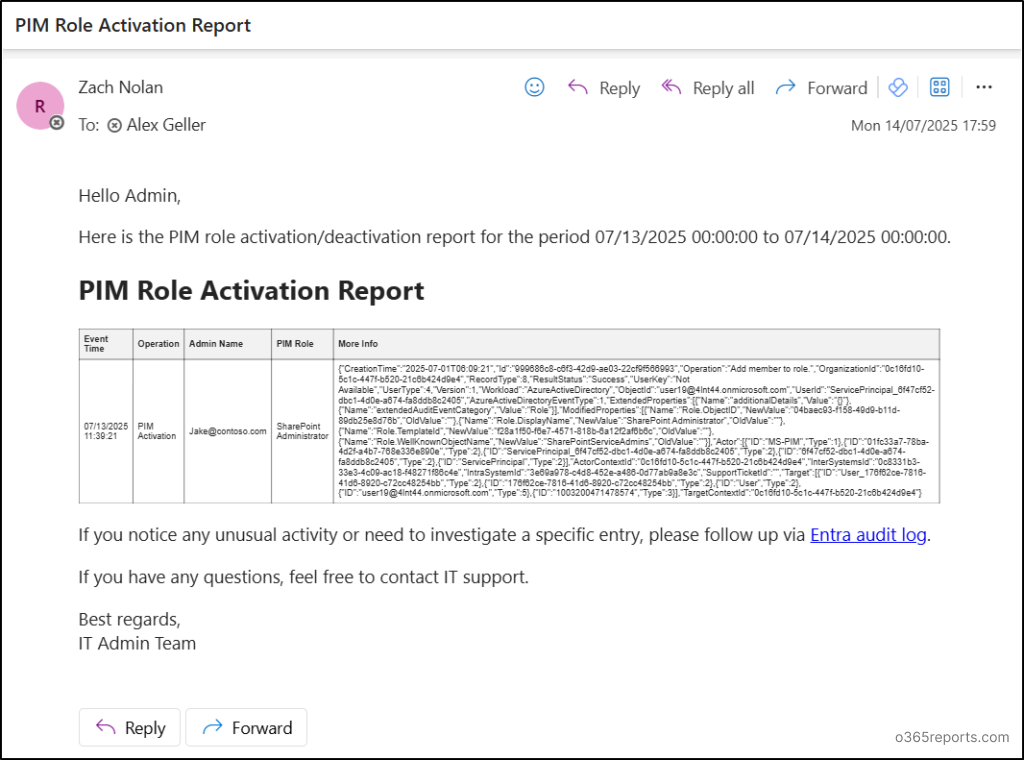The height and width of the screenshot is (760, 1024).
Task: Click the bottom Reply button
Action: click(x=129, y=727)
